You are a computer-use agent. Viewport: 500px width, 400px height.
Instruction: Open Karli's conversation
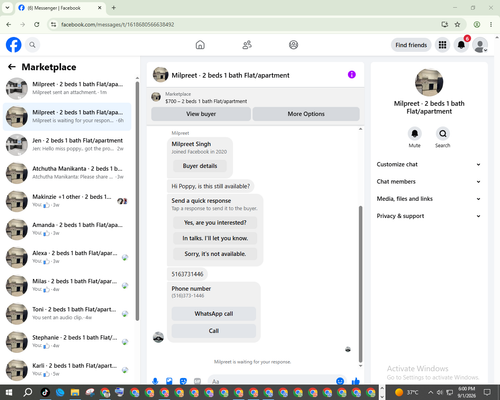(x=67, y=370)
